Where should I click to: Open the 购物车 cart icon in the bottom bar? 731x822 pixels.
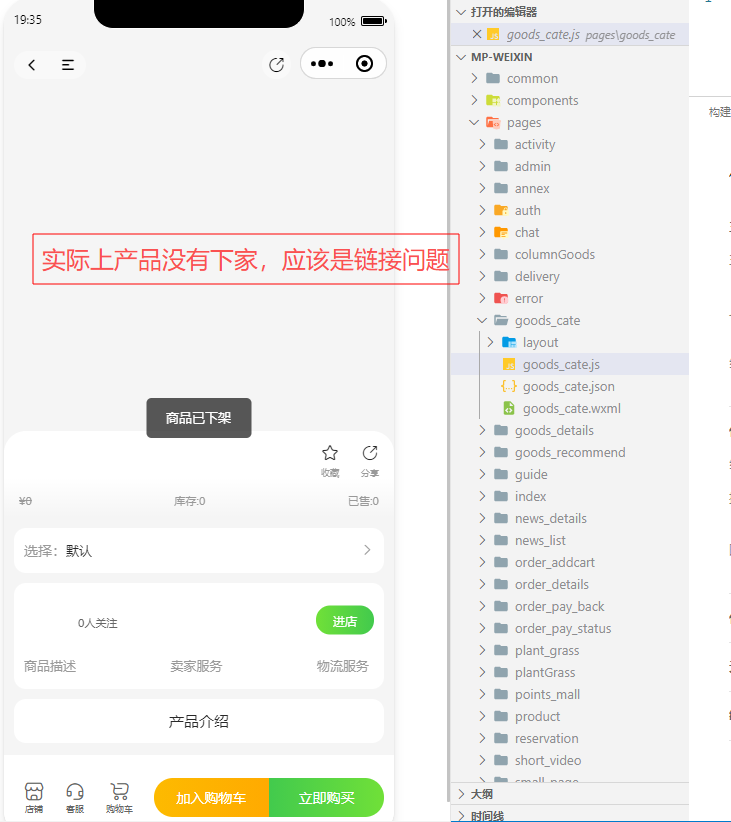(119, 798)
